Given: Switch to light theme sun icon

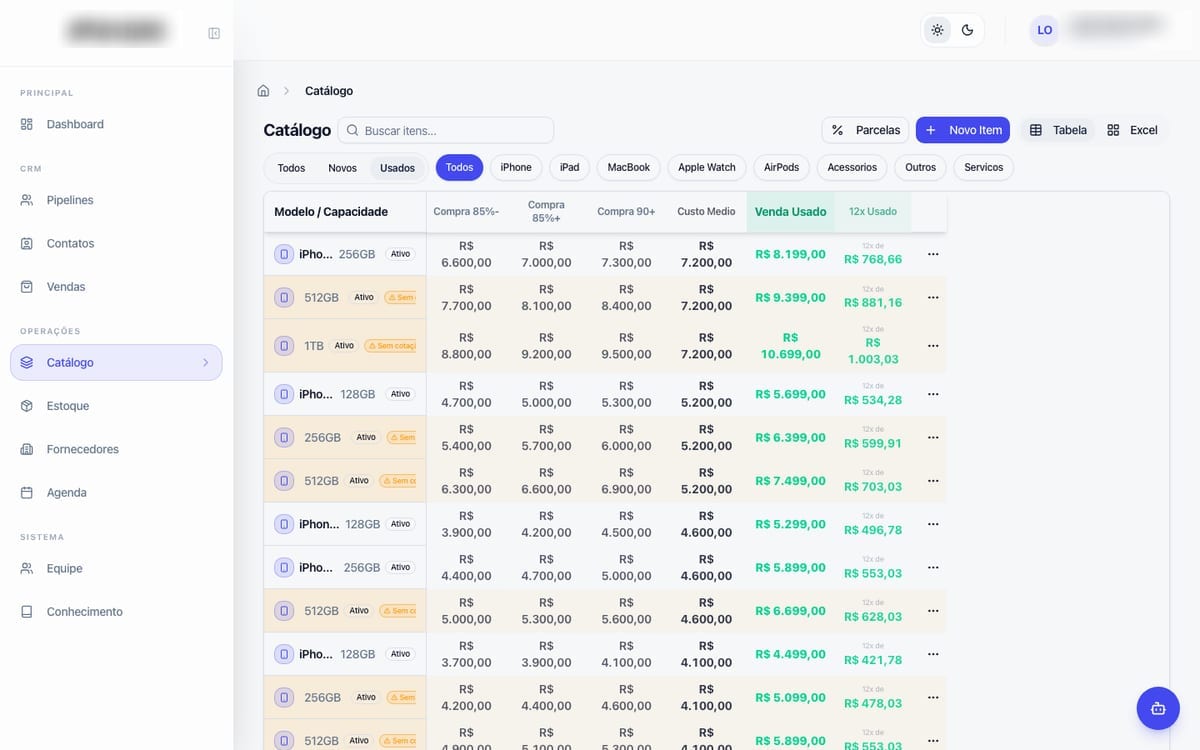Looking at the screenshot, I should [x=937, y=30].
